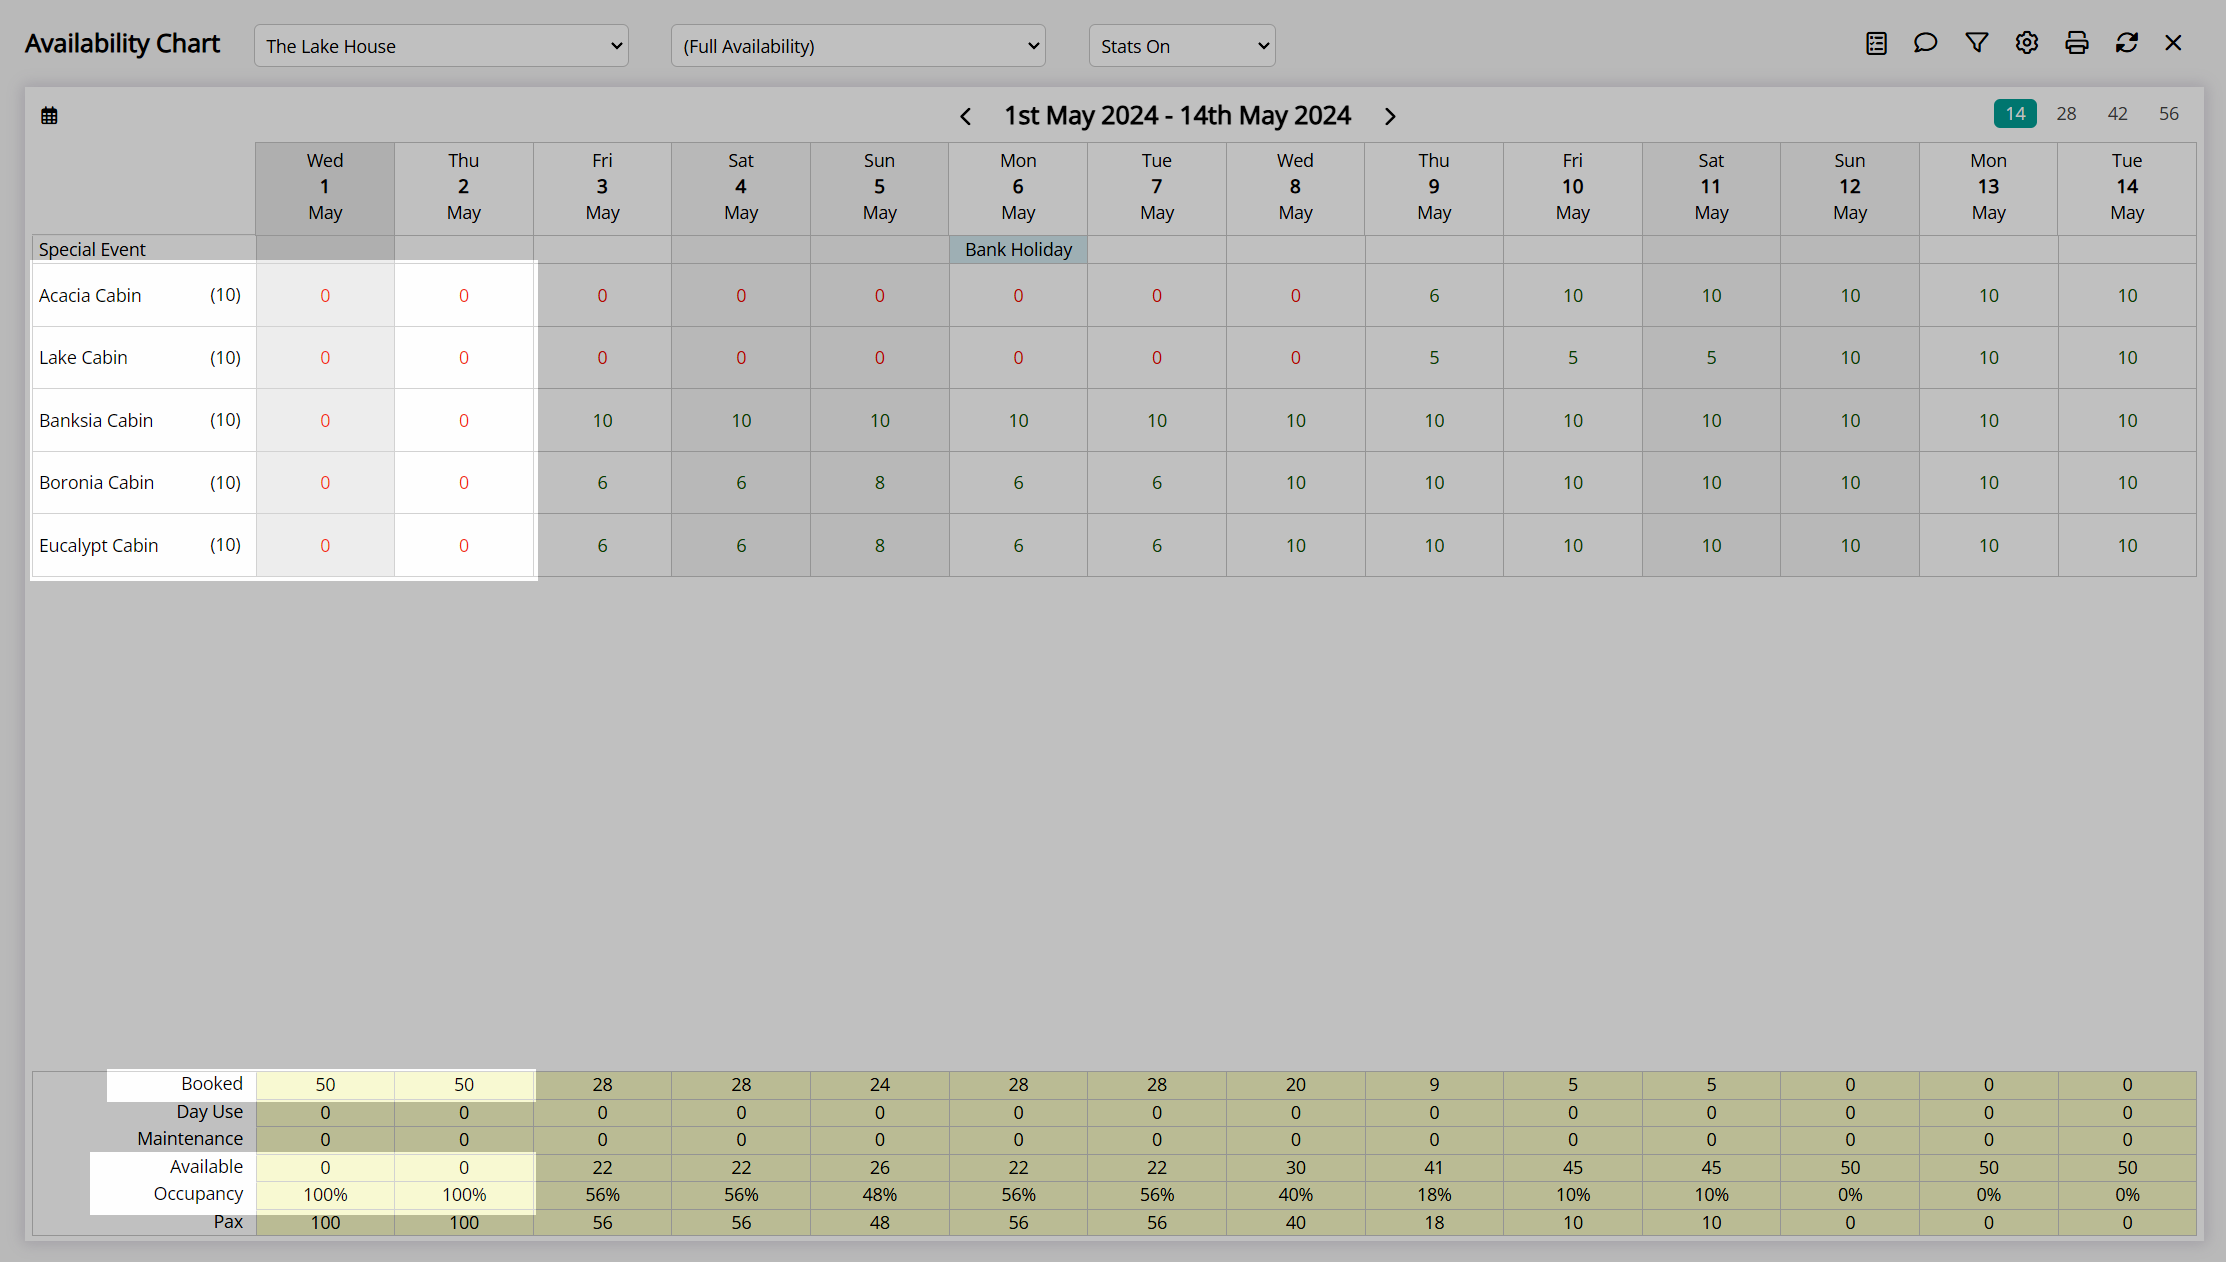Open the filter funnel icon
Screen dimensions: 2226x1262
pos(1976,43)
